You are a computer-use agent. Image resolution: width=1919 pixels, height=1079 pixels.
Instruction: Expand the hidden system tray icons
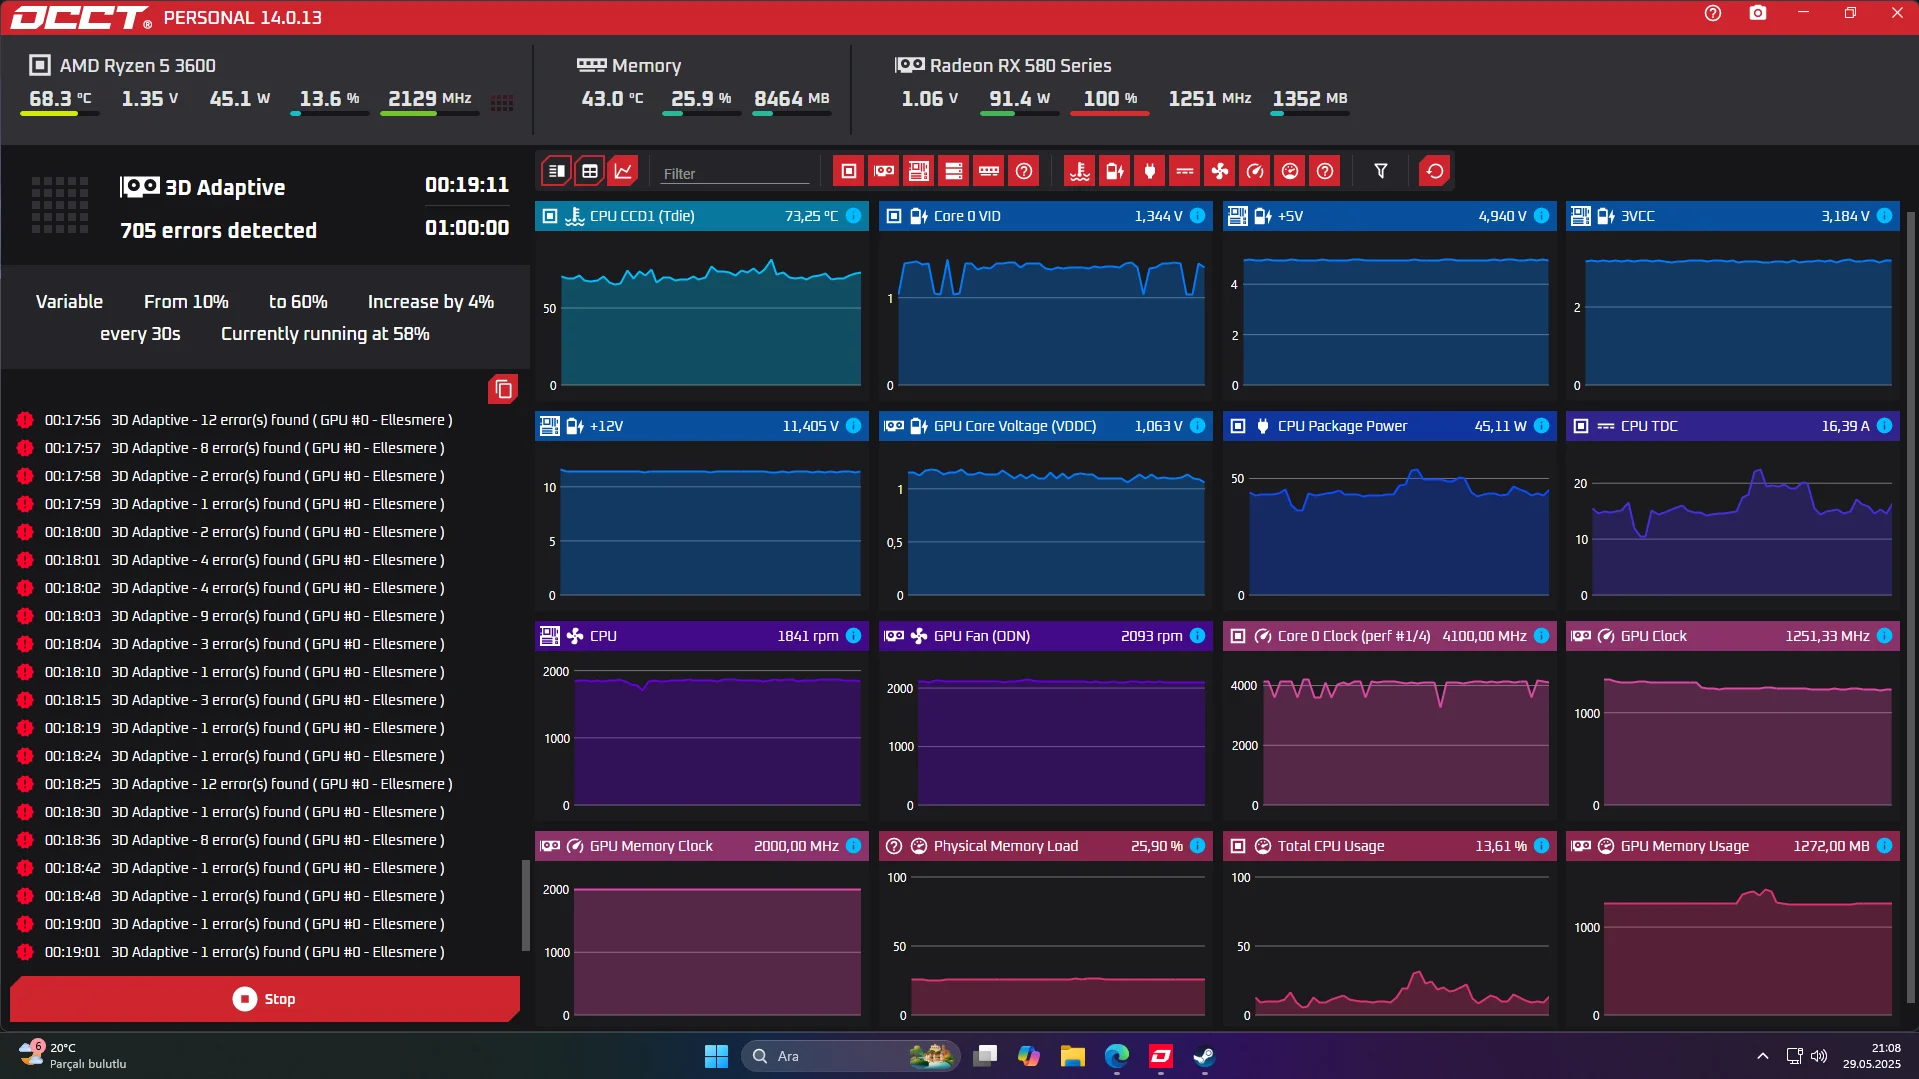point(1763,1056)
